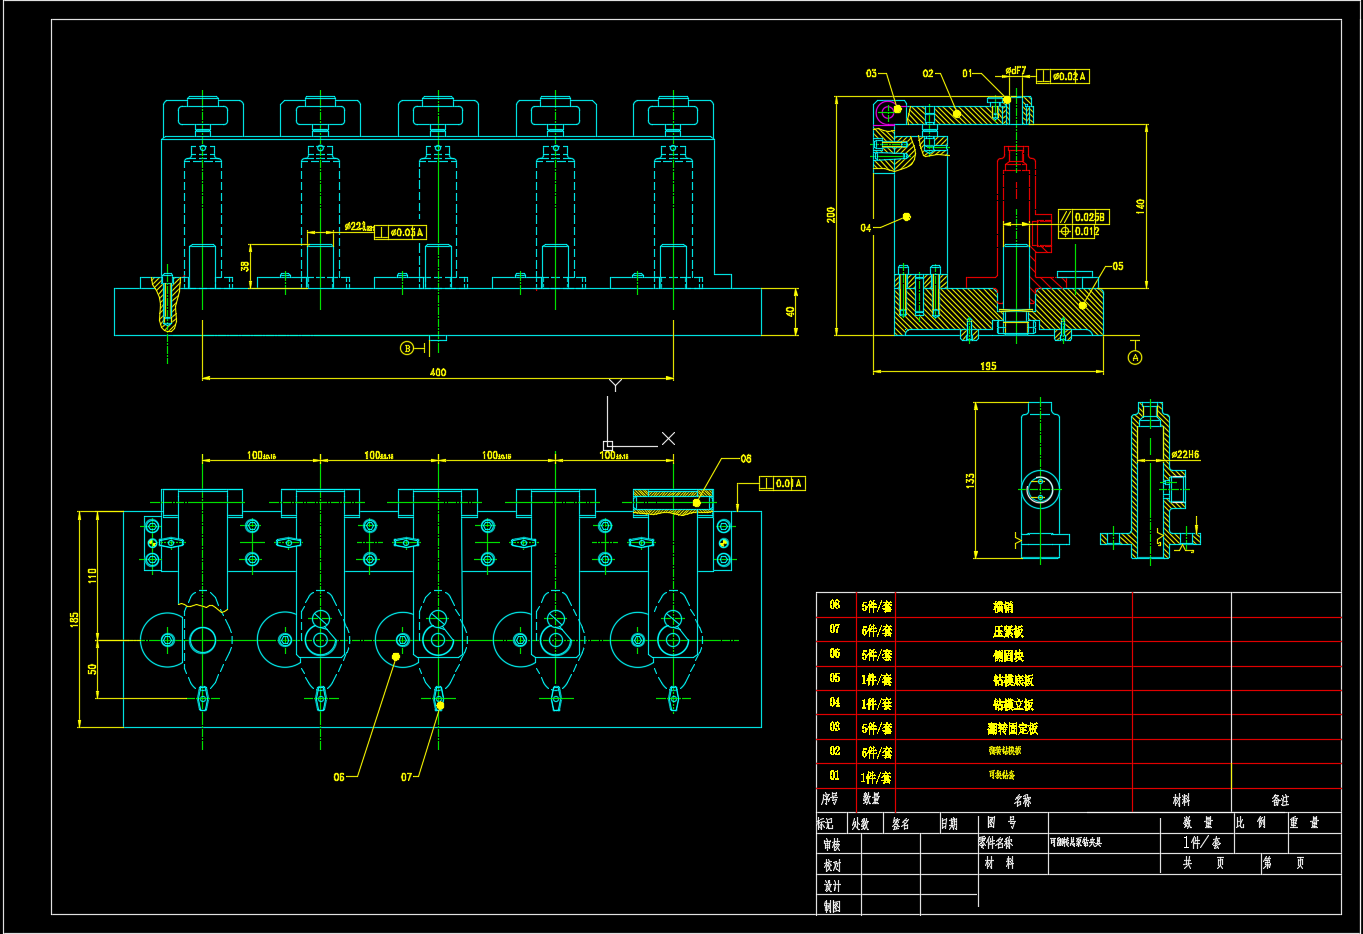Click the 195 width dimension text
Screen dimensions: 1363x934
(x=988, y=366)
